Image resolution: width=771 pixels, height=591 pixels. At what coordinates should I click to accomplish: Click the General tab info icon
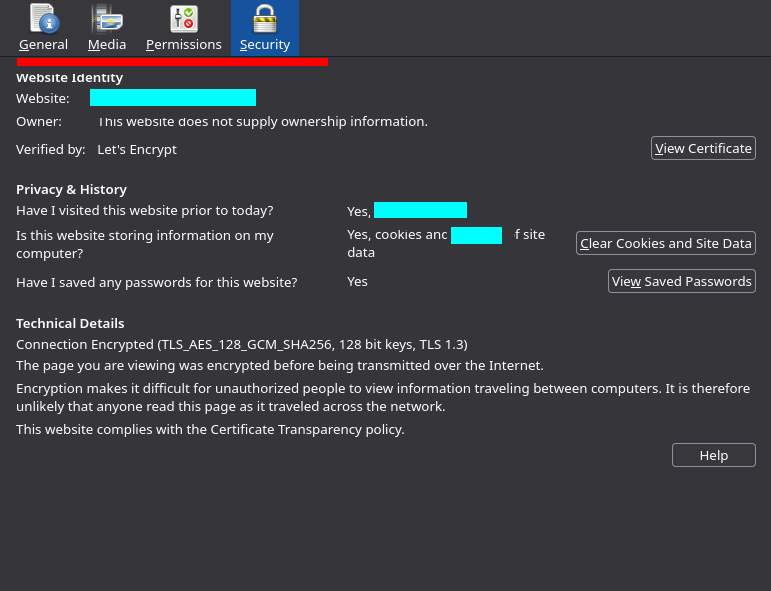click(x=43, y=18)
